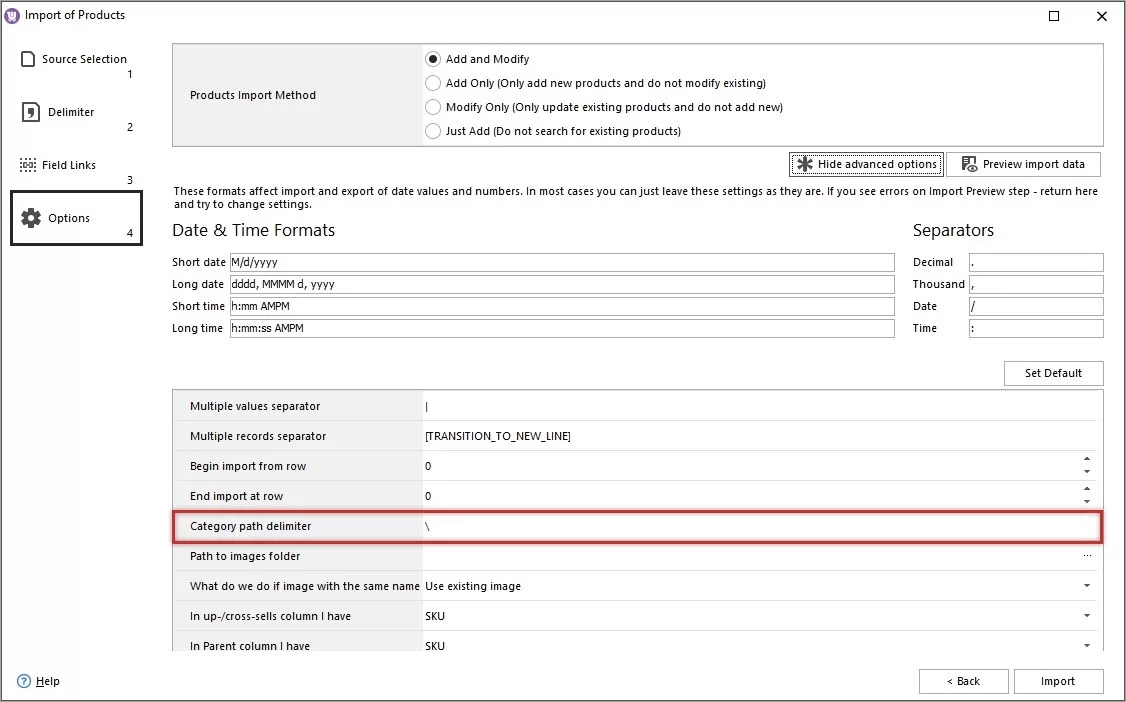
Task: Click the Set Default button
Action: pos(1053,372)
